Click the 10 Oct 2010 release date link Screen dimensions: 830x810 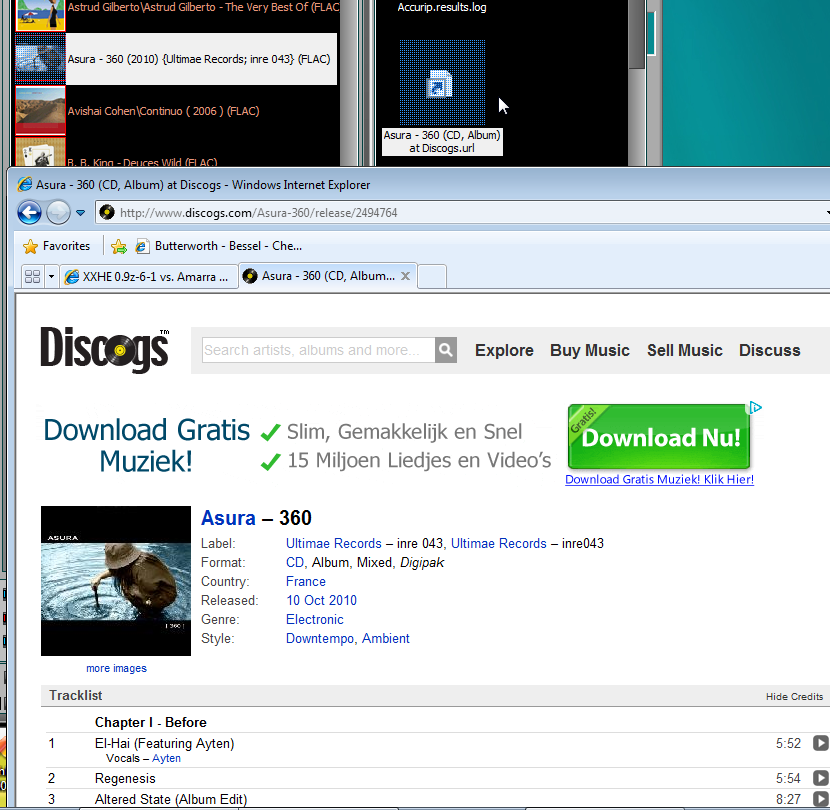click(x=321, y=601)
